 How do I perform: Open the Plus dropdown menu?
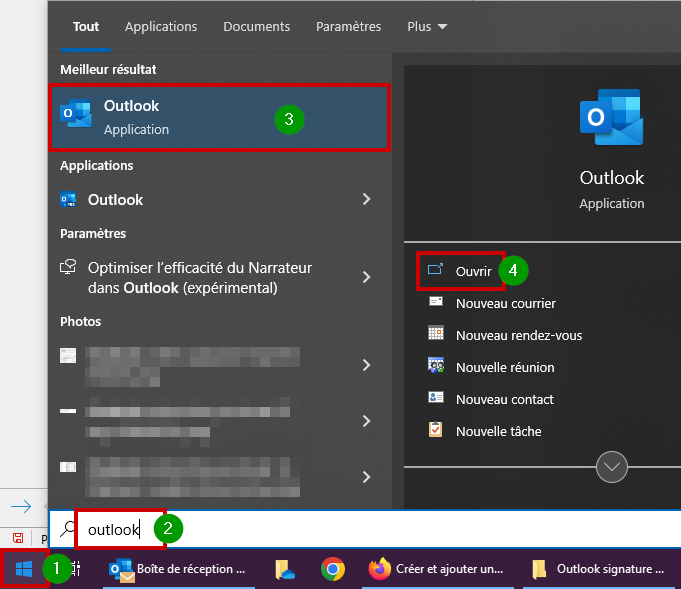[x=427, y=26]
